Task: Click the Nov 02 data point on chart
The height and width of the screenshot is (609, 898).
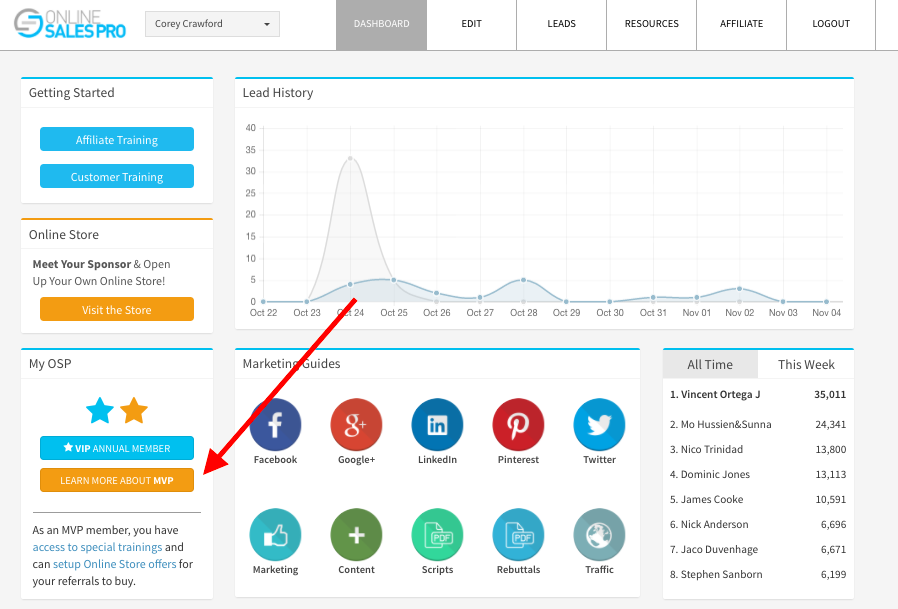Action: [x=739, y=289]
